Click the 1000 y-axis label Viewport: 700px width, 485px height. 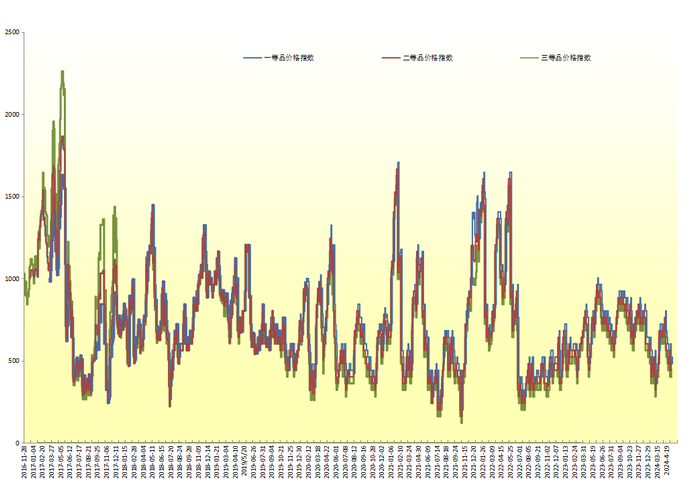point(12,279)
